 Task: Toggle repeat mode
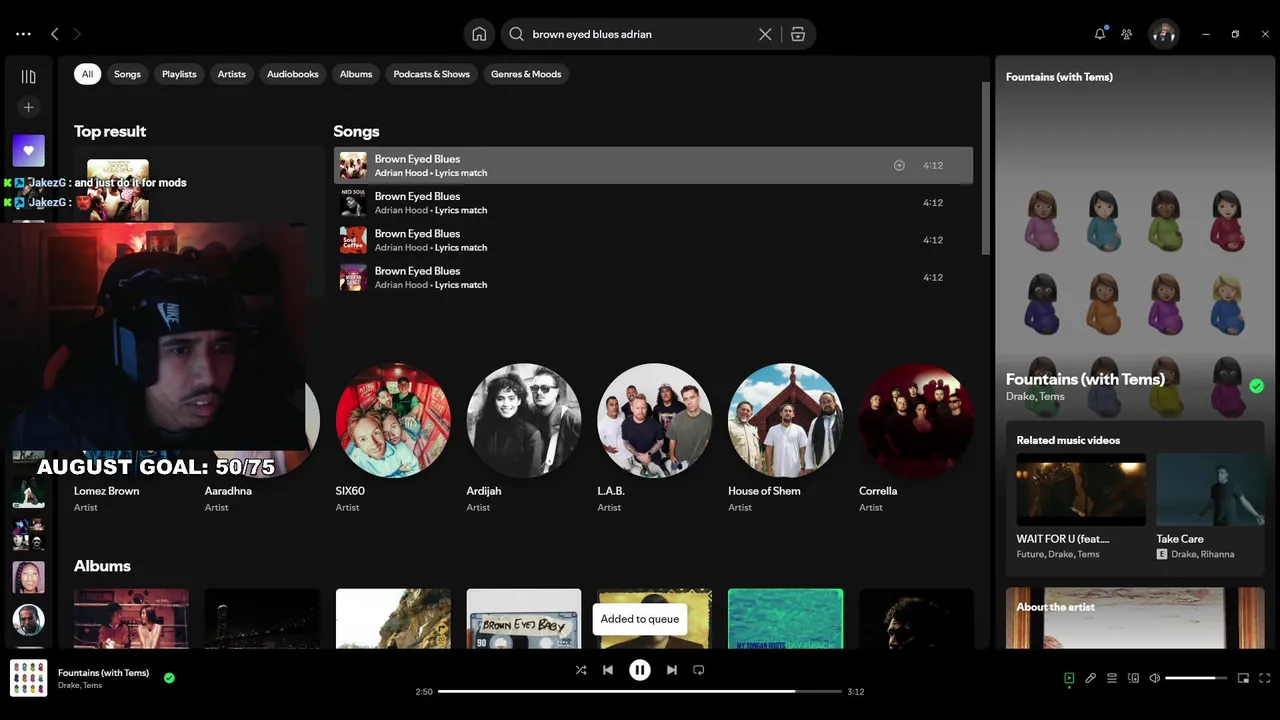[699, 670]
